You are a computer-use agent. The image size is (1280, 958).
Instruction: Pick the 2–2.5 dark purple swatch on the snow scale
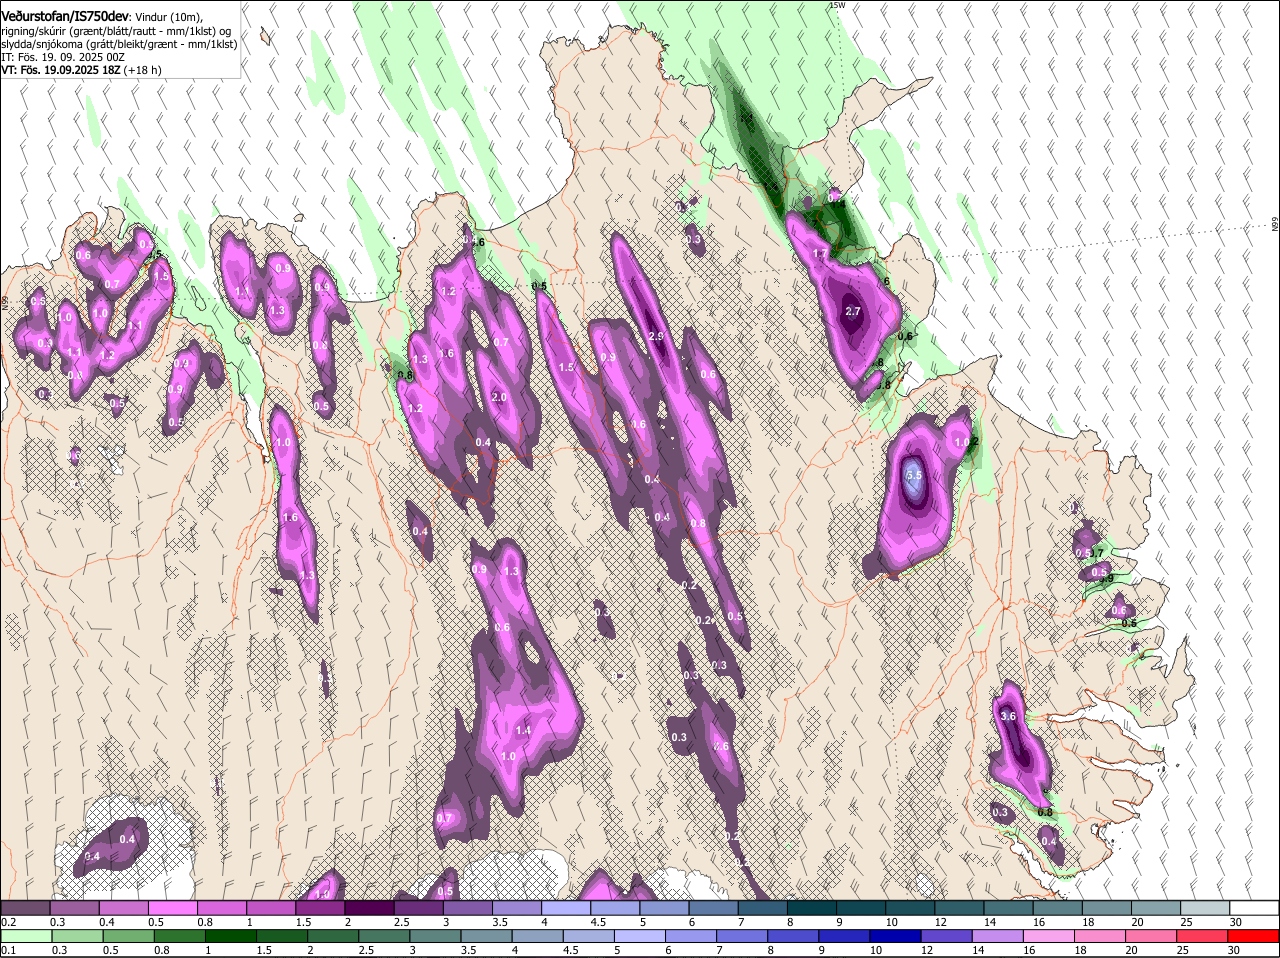[369, 907]
